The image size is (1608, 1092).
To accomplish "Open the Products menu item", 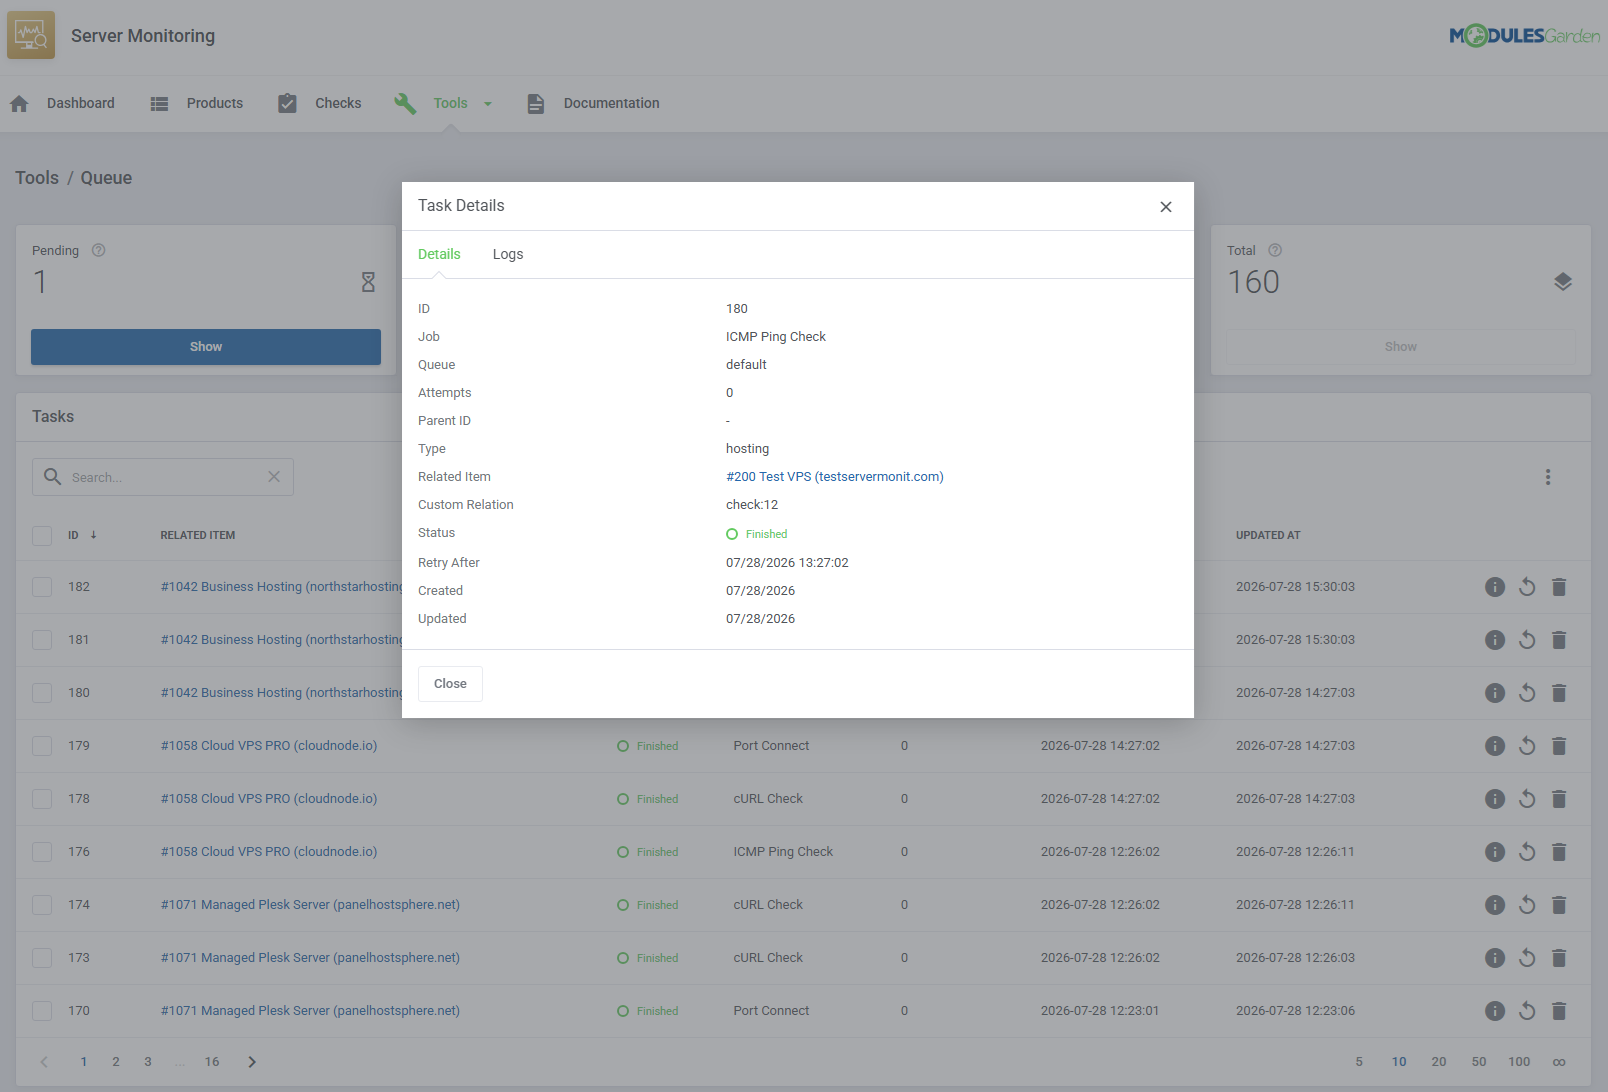I will click(215, 103).
